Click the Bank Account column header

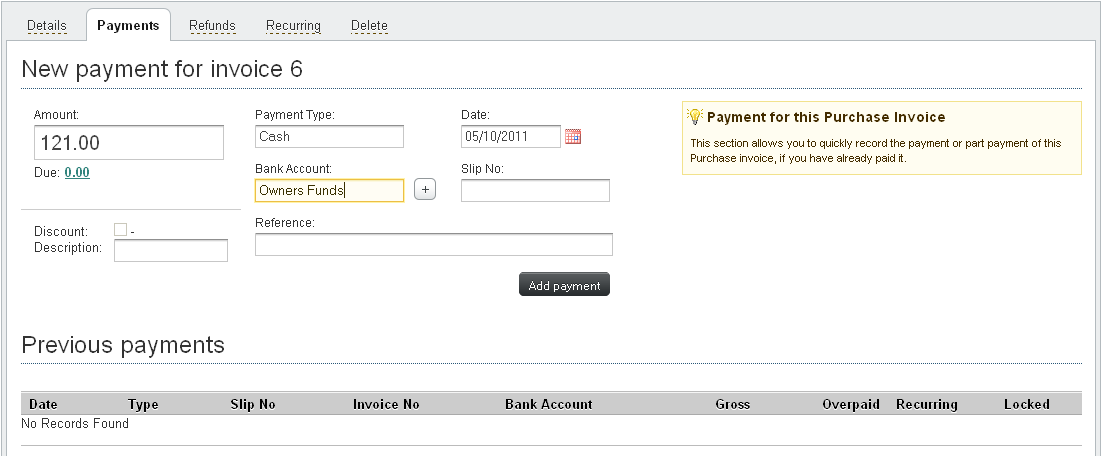(548, 405)
